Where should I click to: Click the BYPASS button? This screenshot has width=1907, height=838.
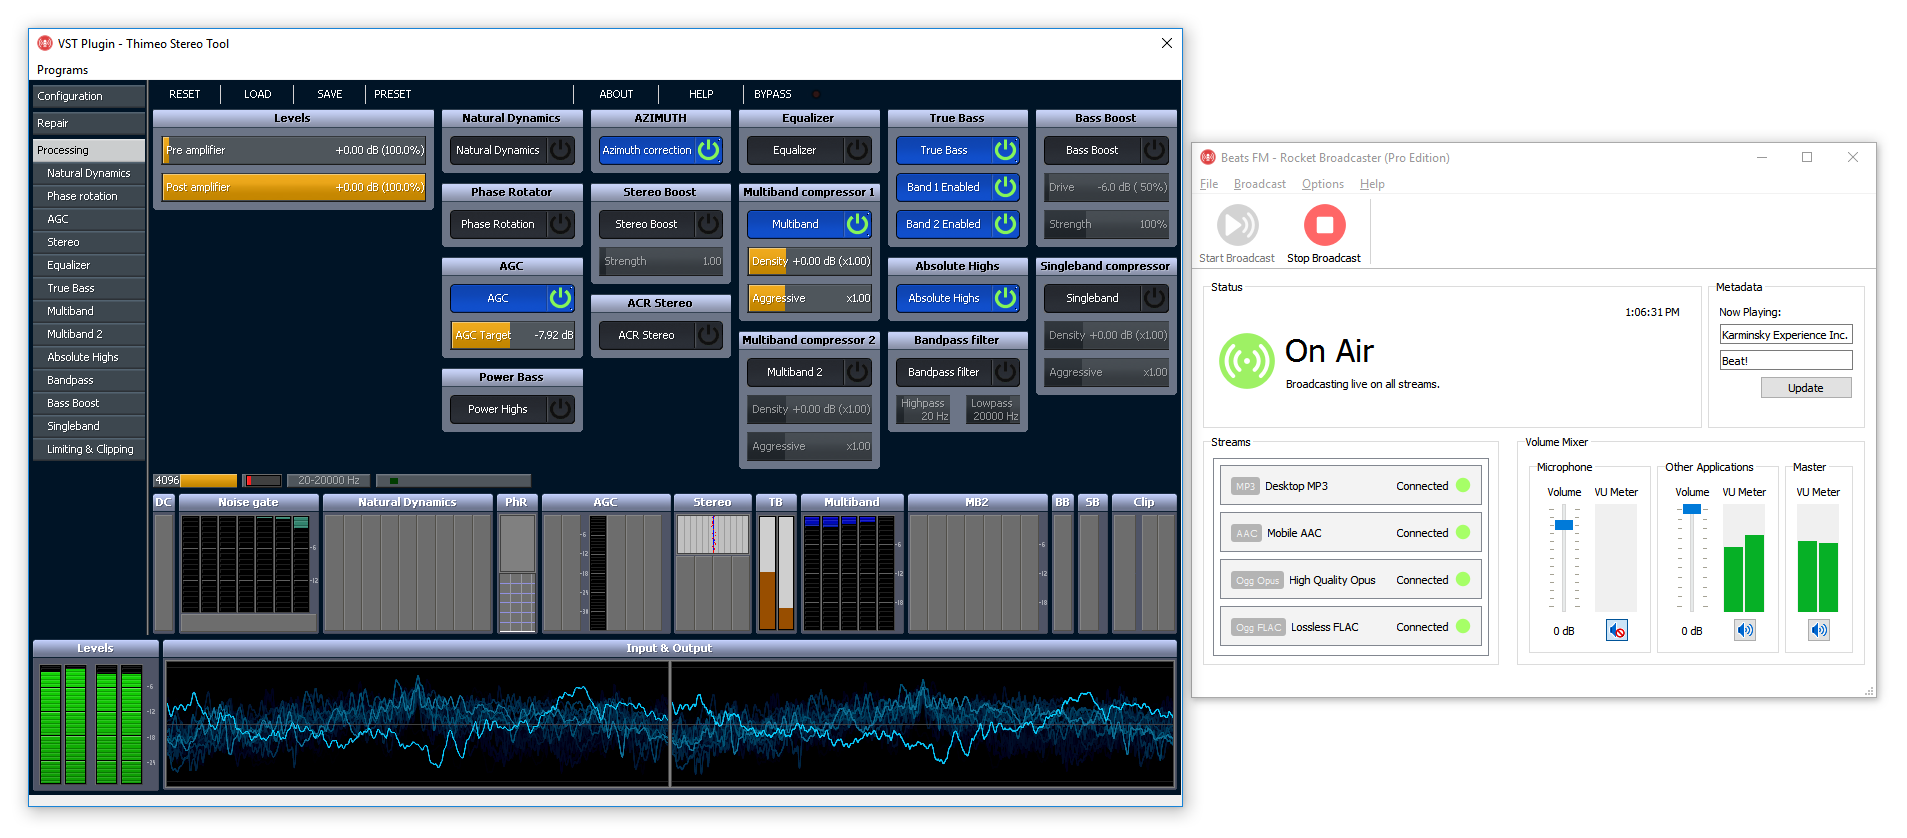(x=772, y=94)
